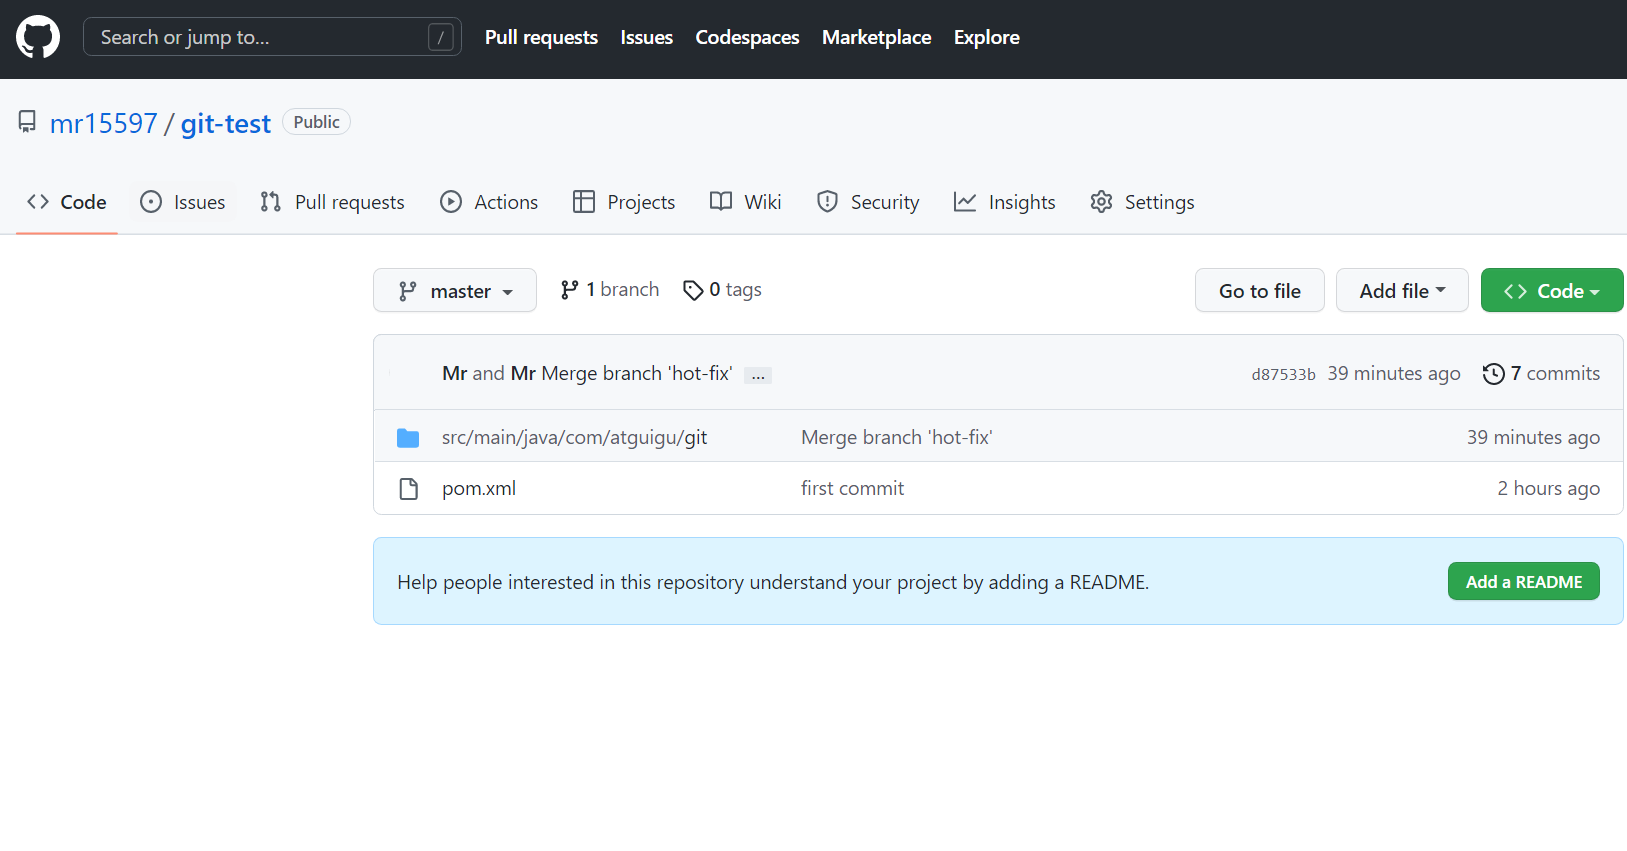1627x851 pixels.
Task: Expand the Add file dropdown
Action: pos(1402,290)
